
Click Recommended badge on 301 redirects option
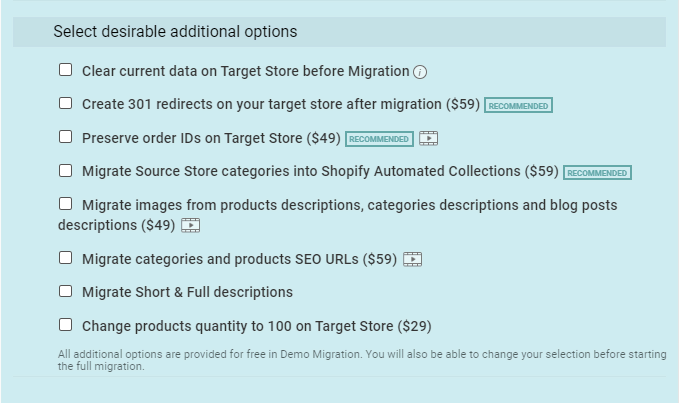(x=518, y=105)
